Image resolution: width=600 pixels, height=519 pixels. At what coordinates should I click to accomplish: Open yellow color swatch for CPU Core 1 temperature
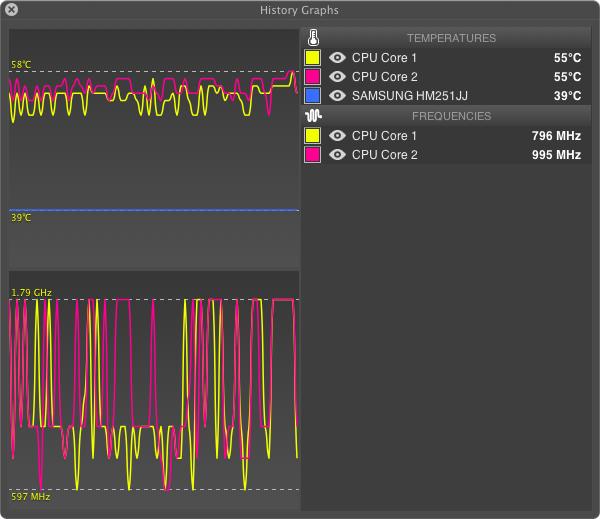coord(312,58)
